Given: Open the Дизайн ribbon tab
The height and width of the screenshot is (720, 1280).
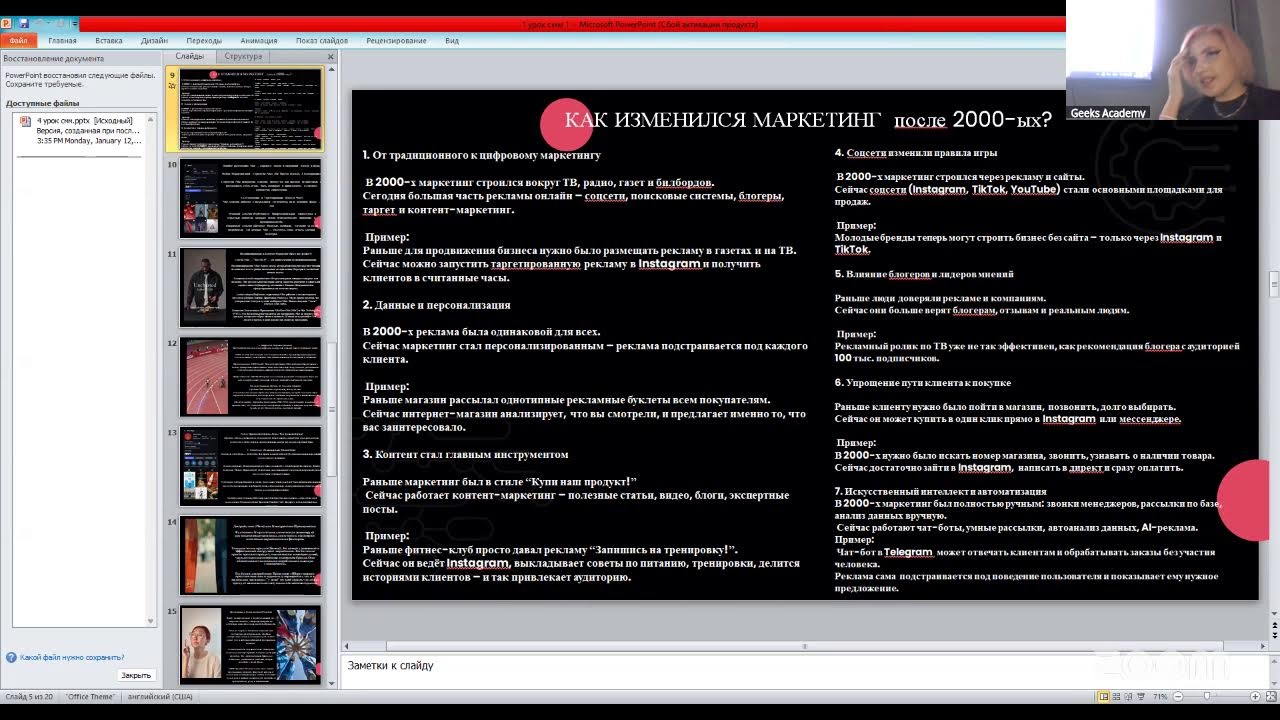Looking at the screenshot, I should coord(154,41).
